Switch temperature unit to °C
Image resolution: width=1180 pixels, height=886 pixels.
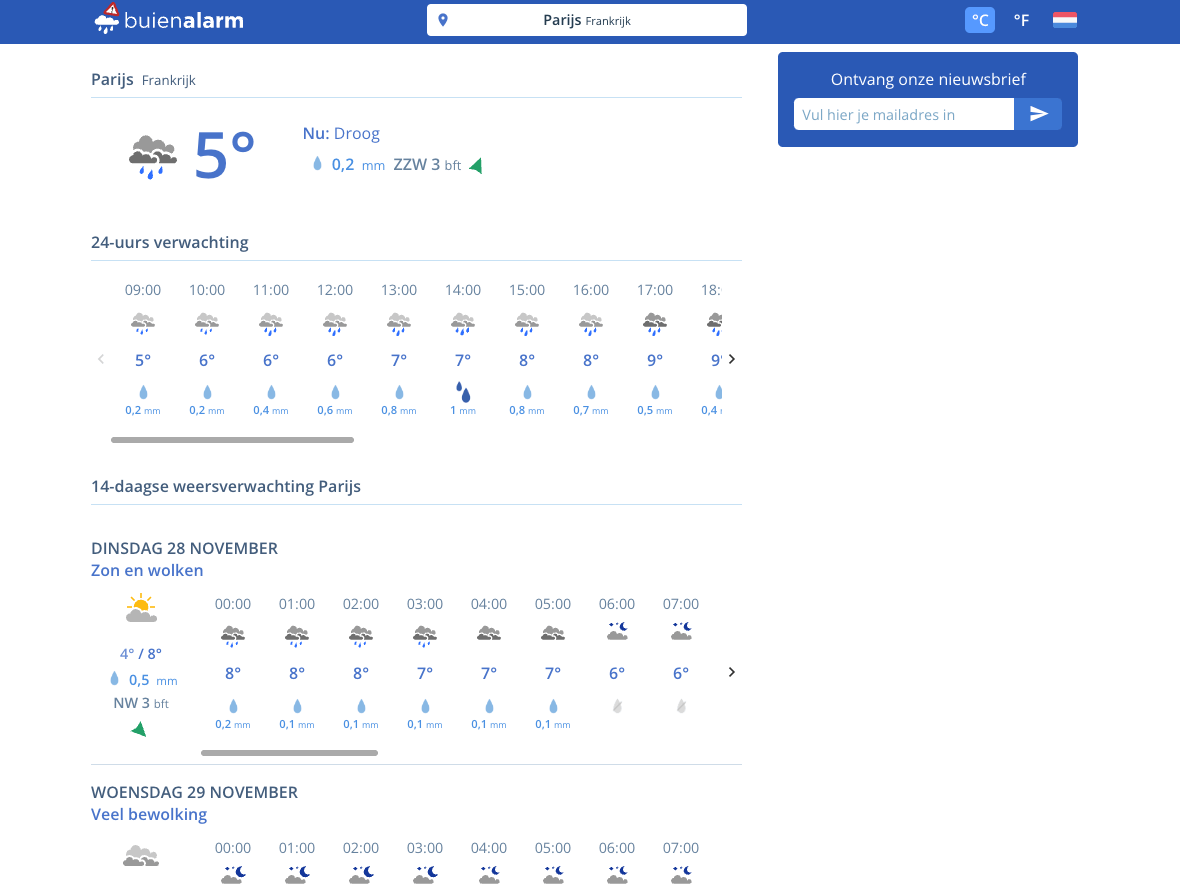pos(980,20)
